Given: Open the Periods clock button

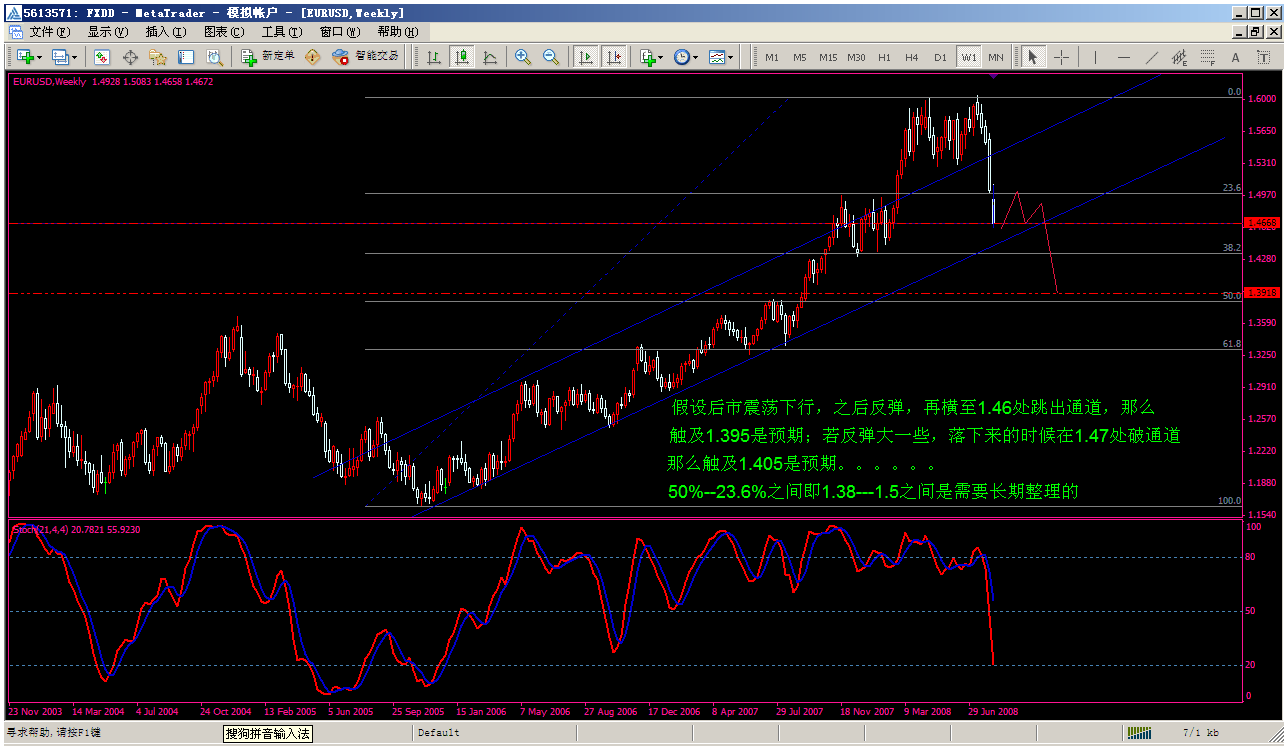Looking at the screenshot, I should click(x=682, y=57).
